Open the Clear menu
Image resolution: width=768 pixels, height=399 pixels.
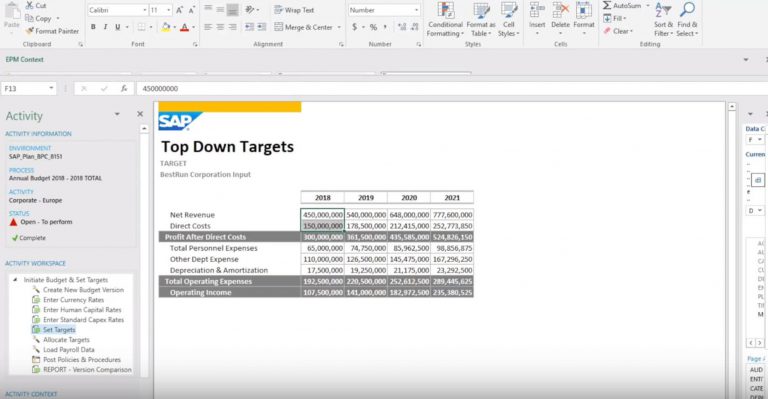(x=618, y=31)
